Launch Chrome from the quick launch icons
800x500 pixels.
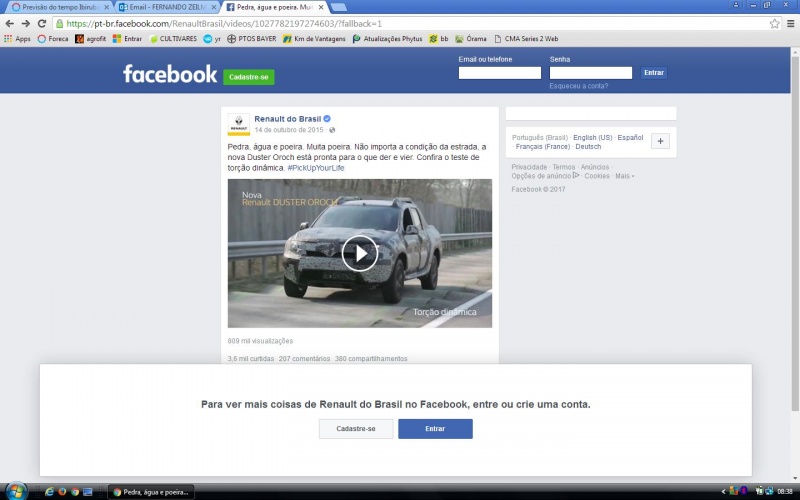(x=75, y=492)
